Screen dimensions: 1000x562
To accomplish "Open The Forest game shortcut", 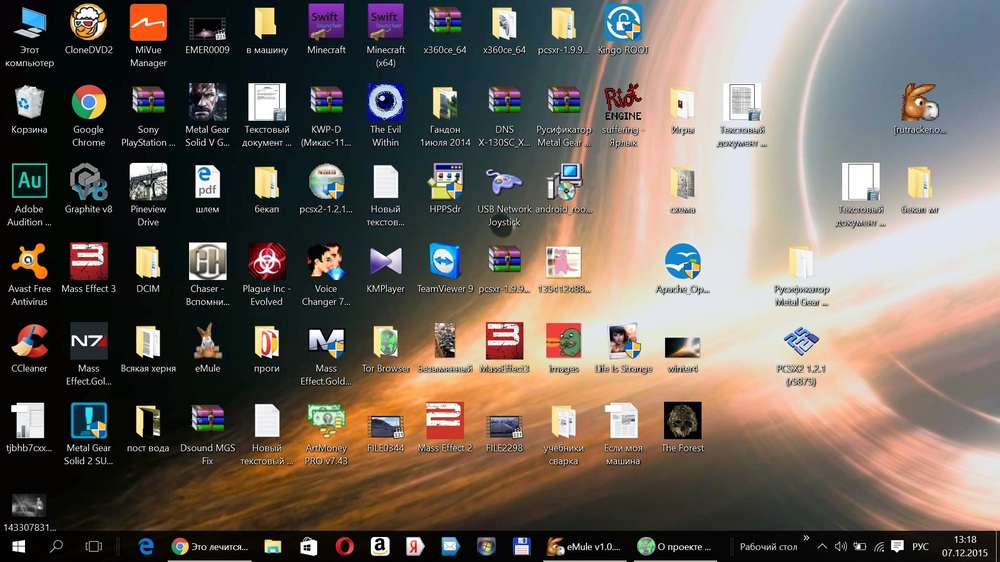I will click(x=682, y=421).
